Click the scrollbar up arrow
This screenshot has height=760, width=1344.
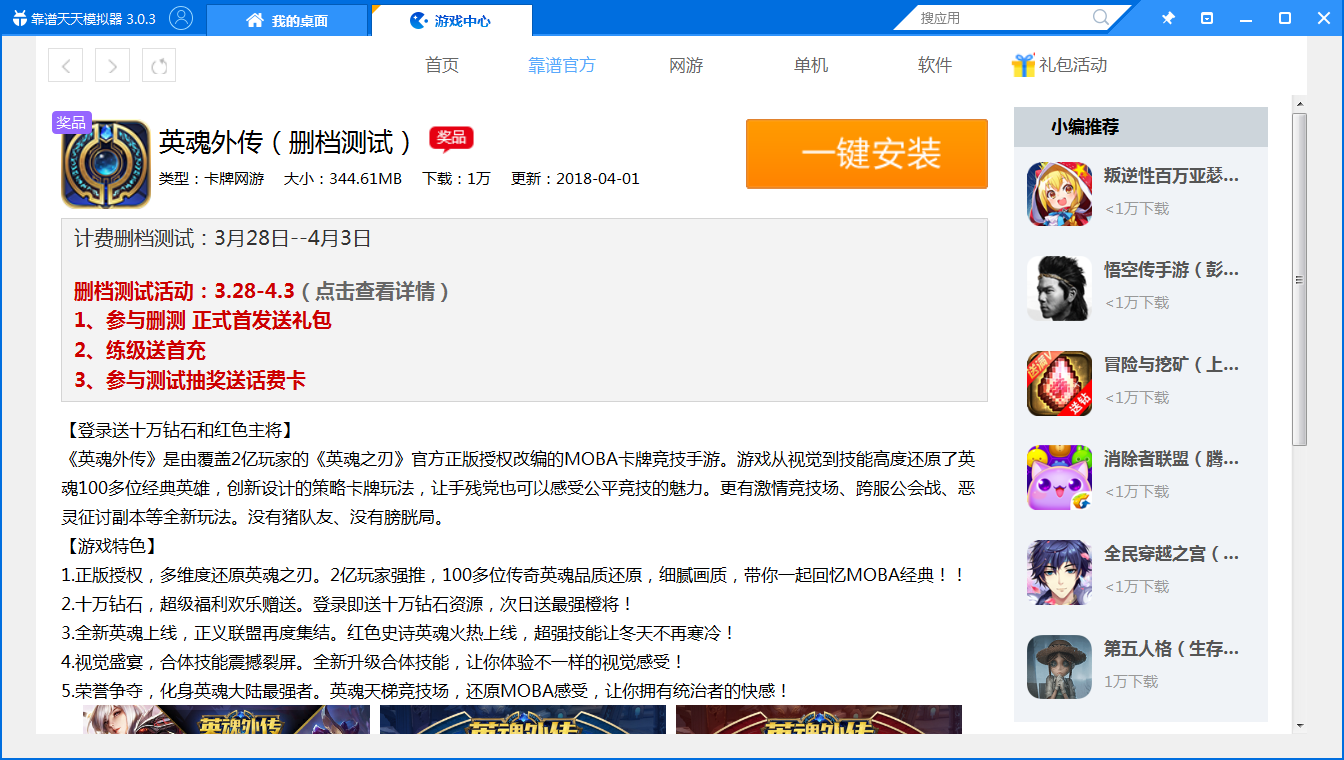click(x=1300, y=103)
